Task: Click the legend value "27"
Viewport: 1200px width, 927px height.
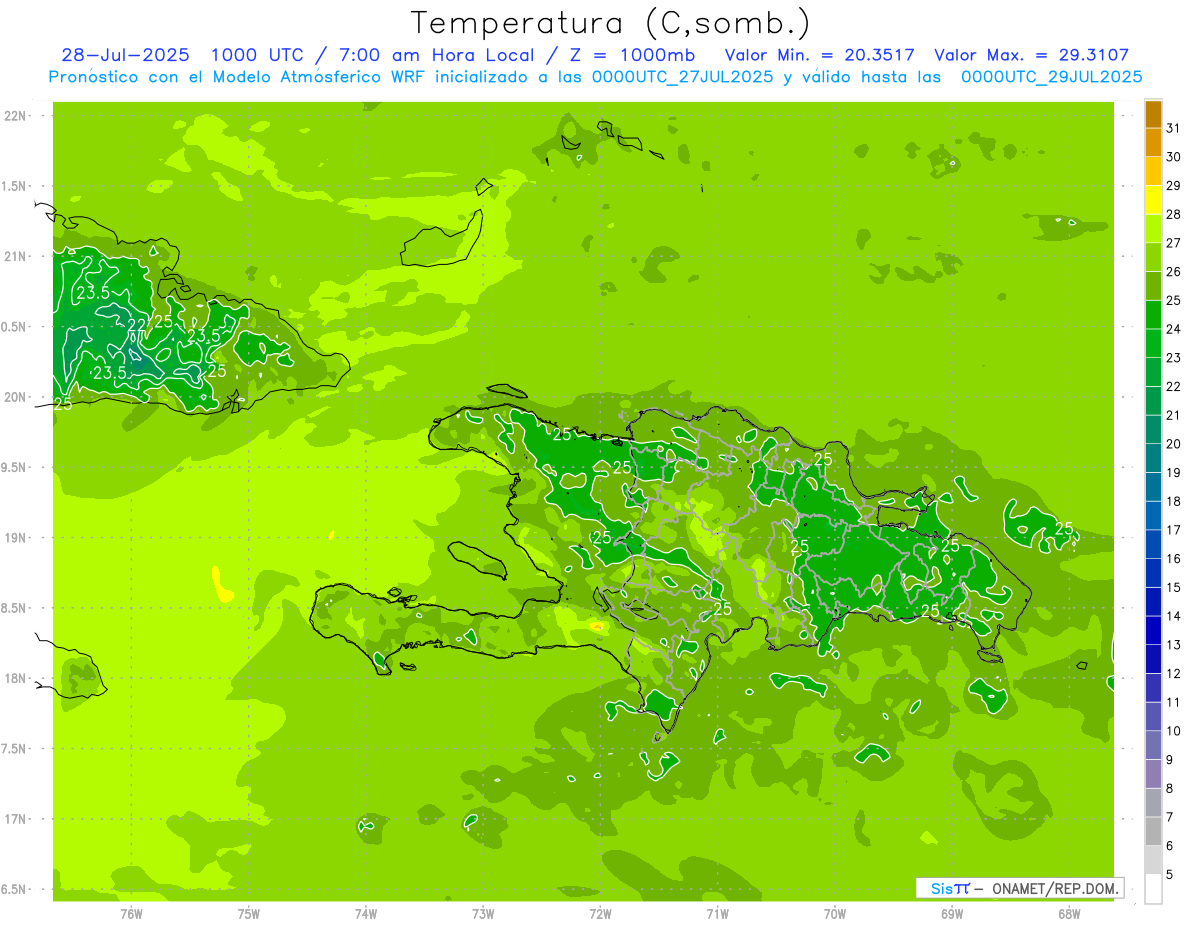Action: point(1173,243)
